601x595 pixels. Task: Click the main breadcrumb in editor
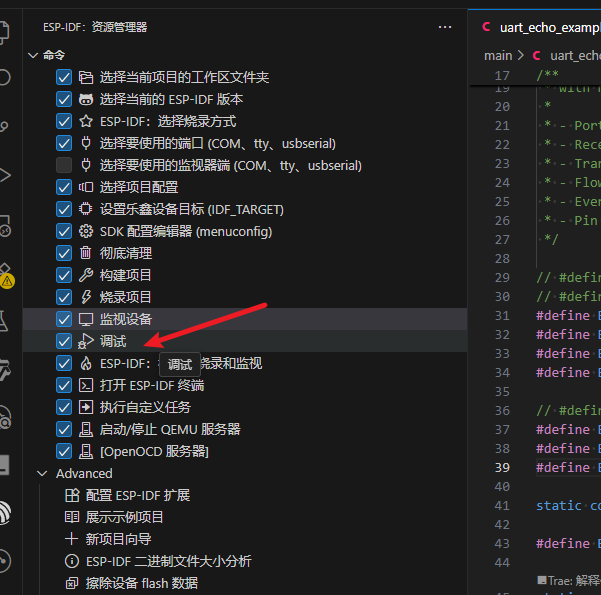click(x=498, y=56)
